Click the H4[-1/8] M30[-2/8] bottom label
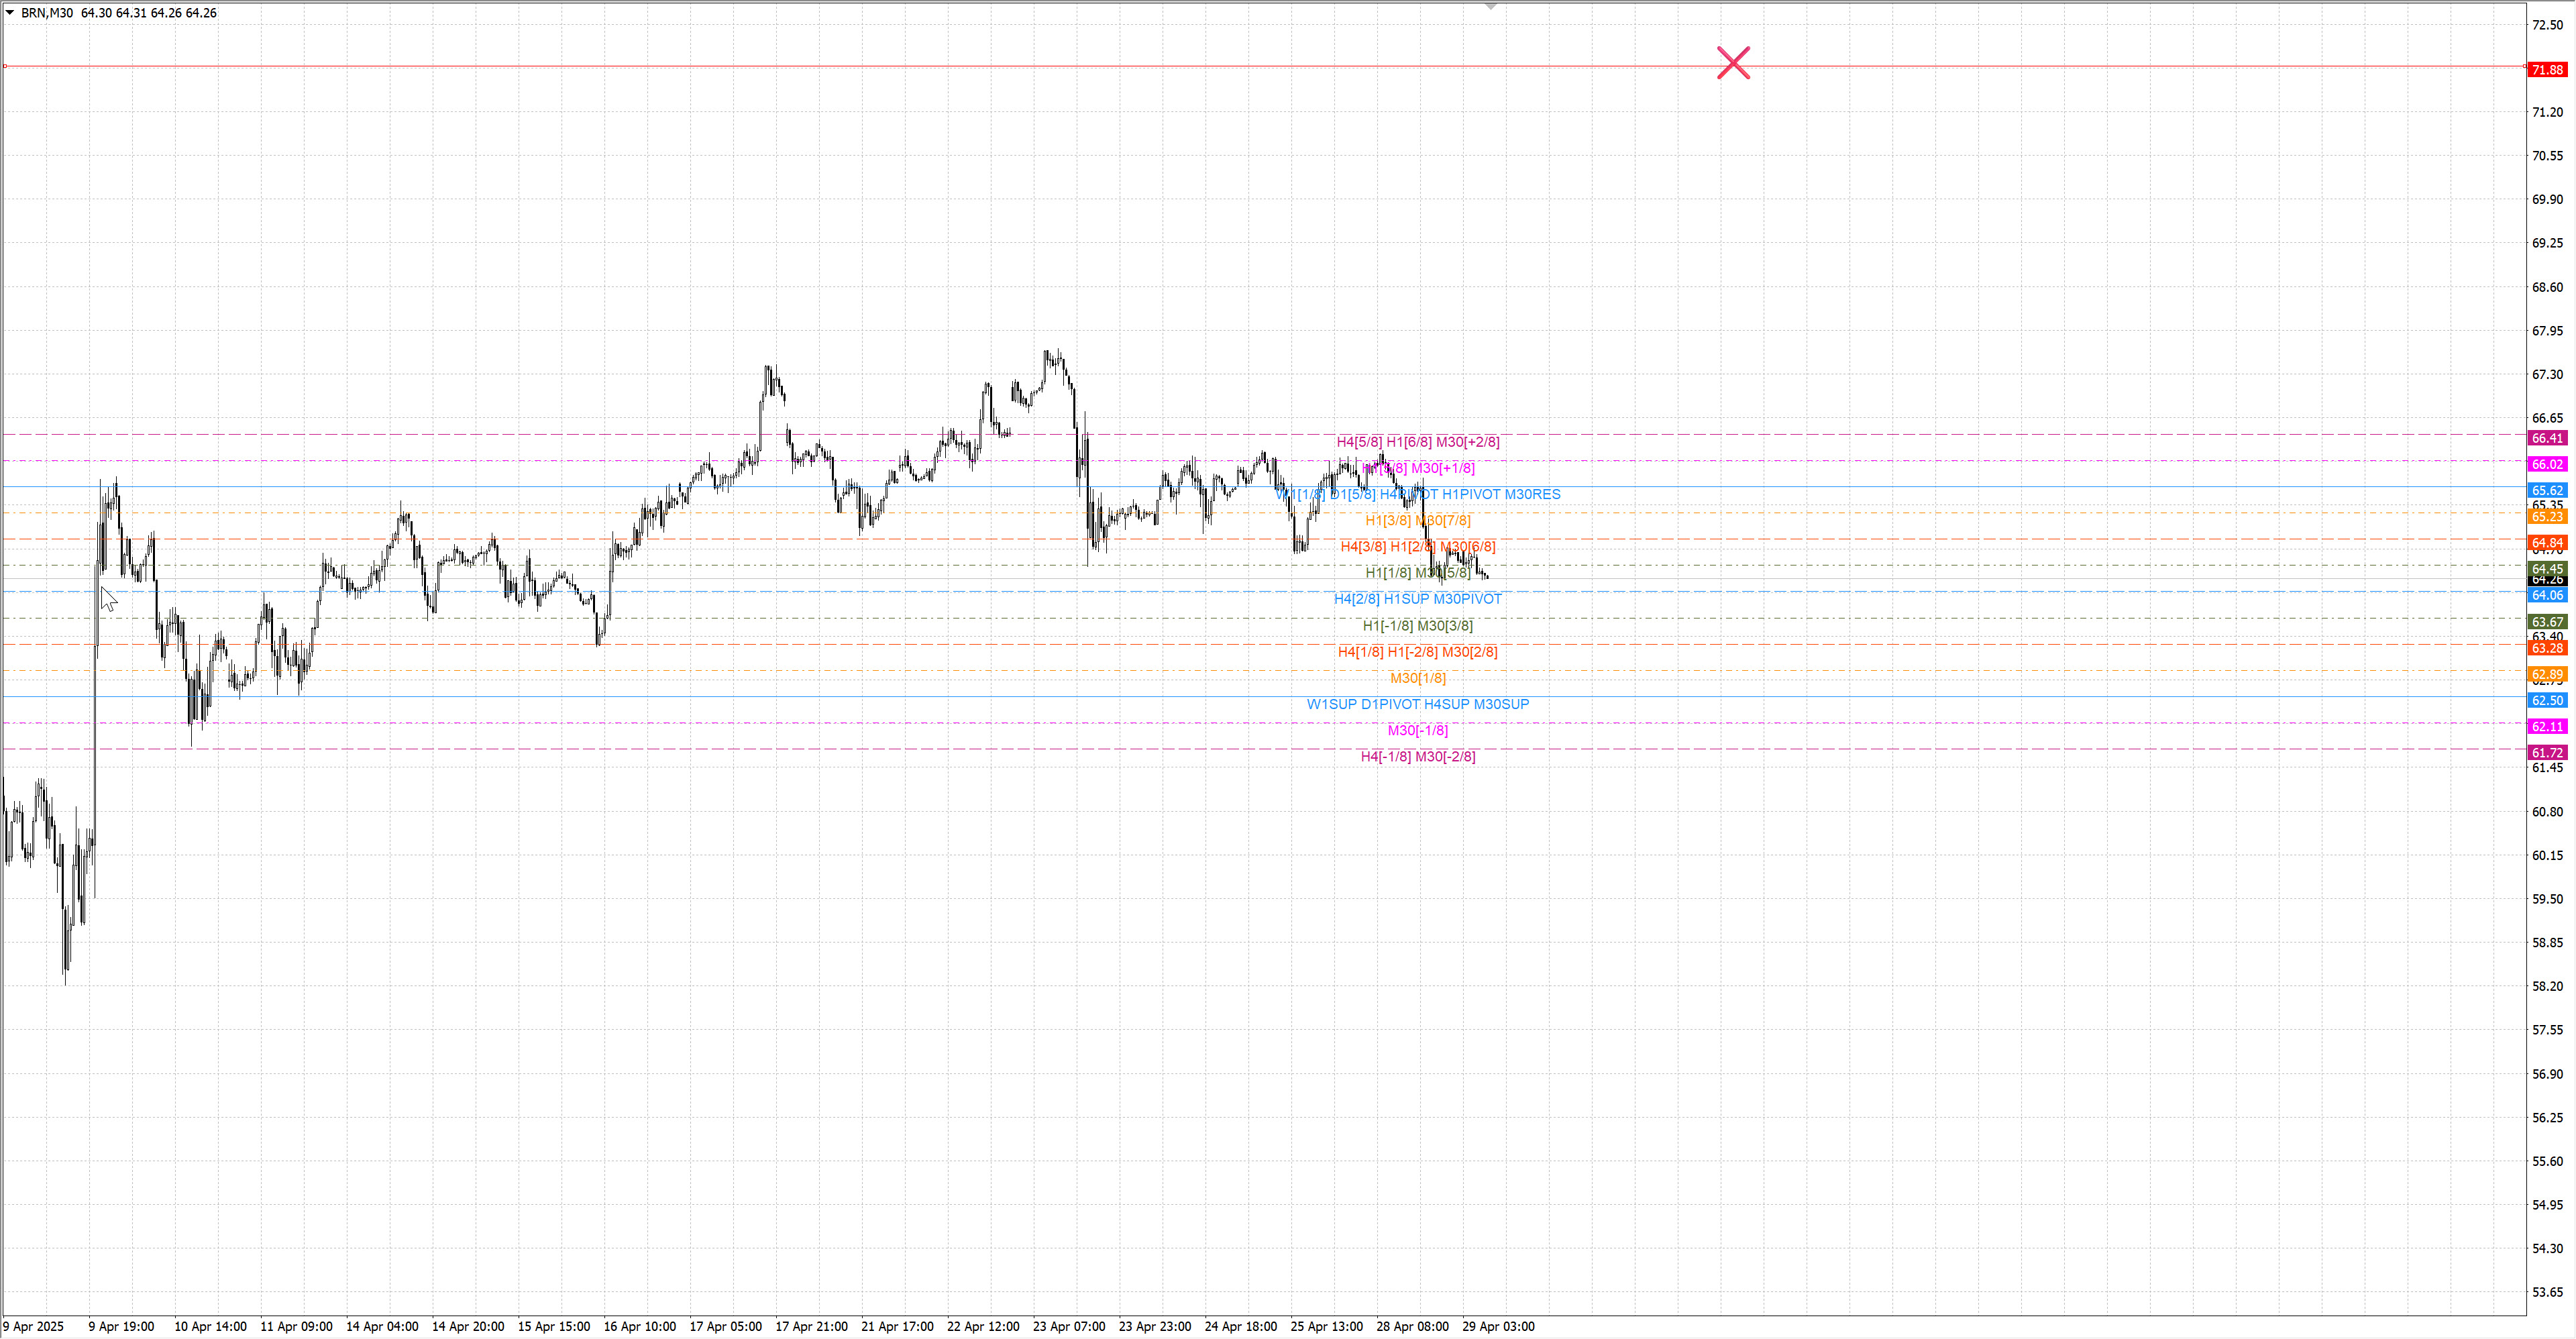The width and height of the screenshot is (2576, 1339). [1417, 757]
